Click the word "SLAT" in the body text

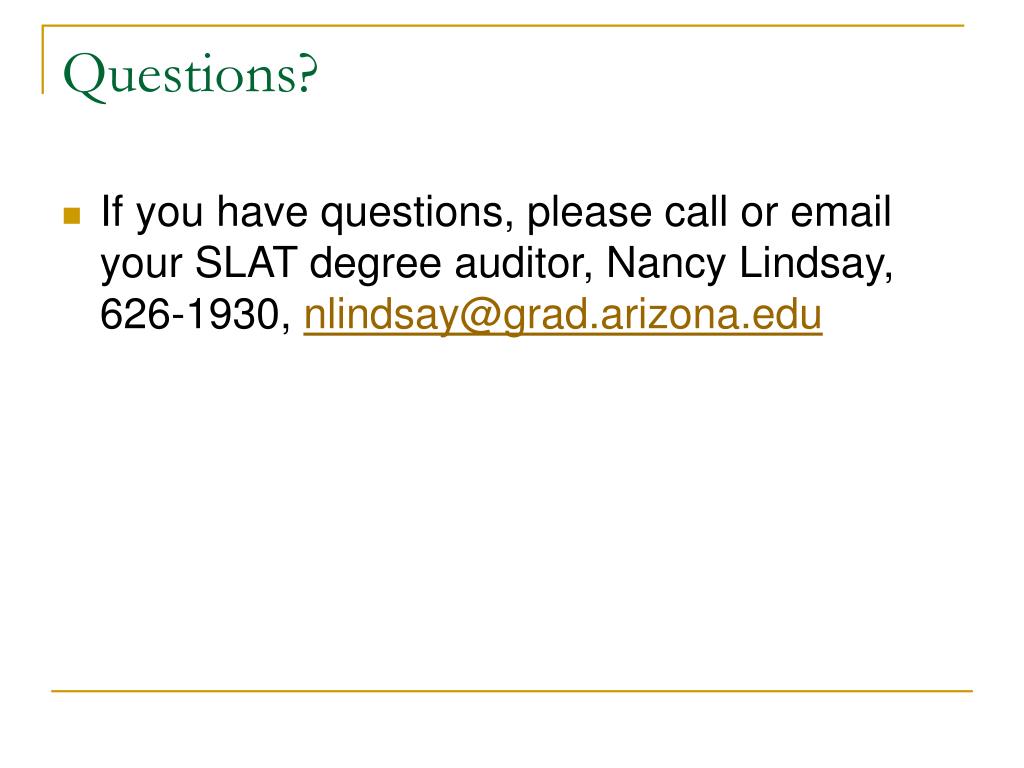point(246,263)
